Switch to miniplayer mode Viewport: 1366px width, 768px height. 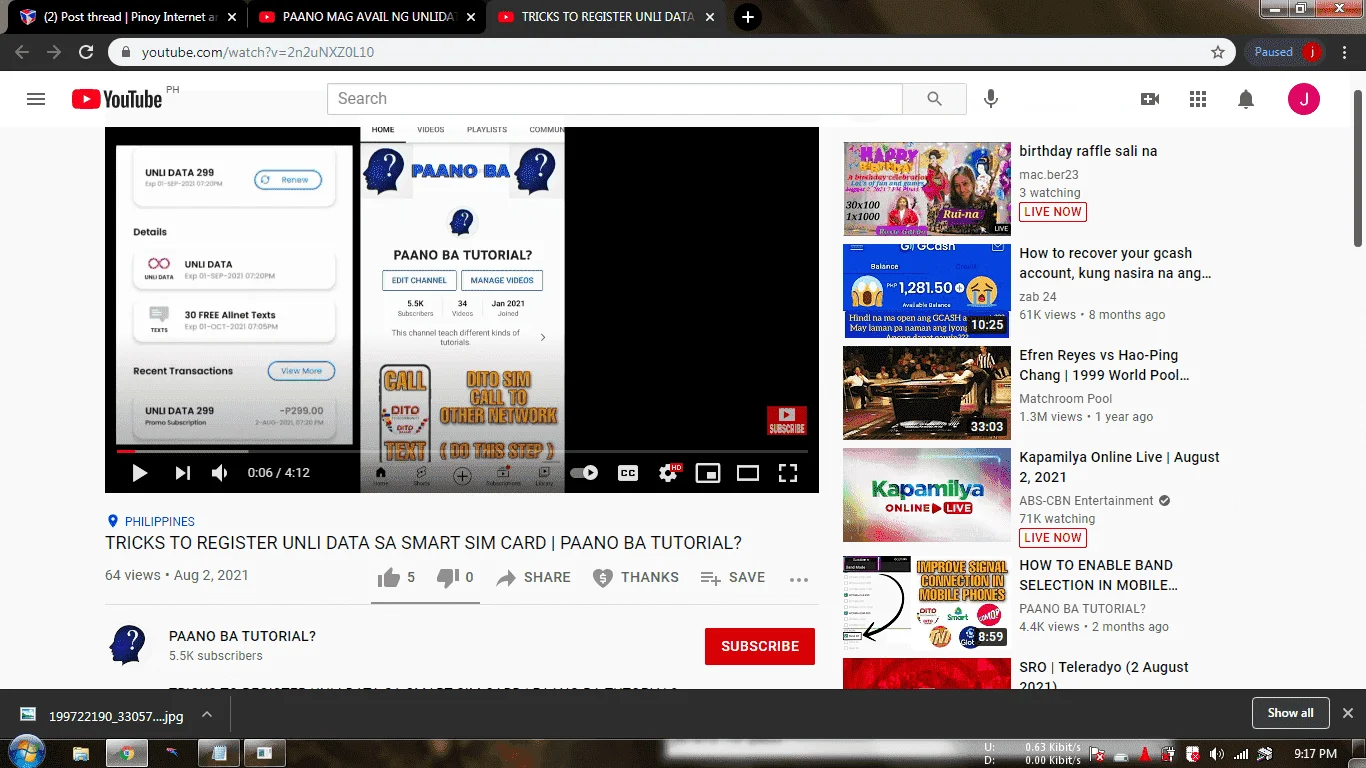coord(708,473)
